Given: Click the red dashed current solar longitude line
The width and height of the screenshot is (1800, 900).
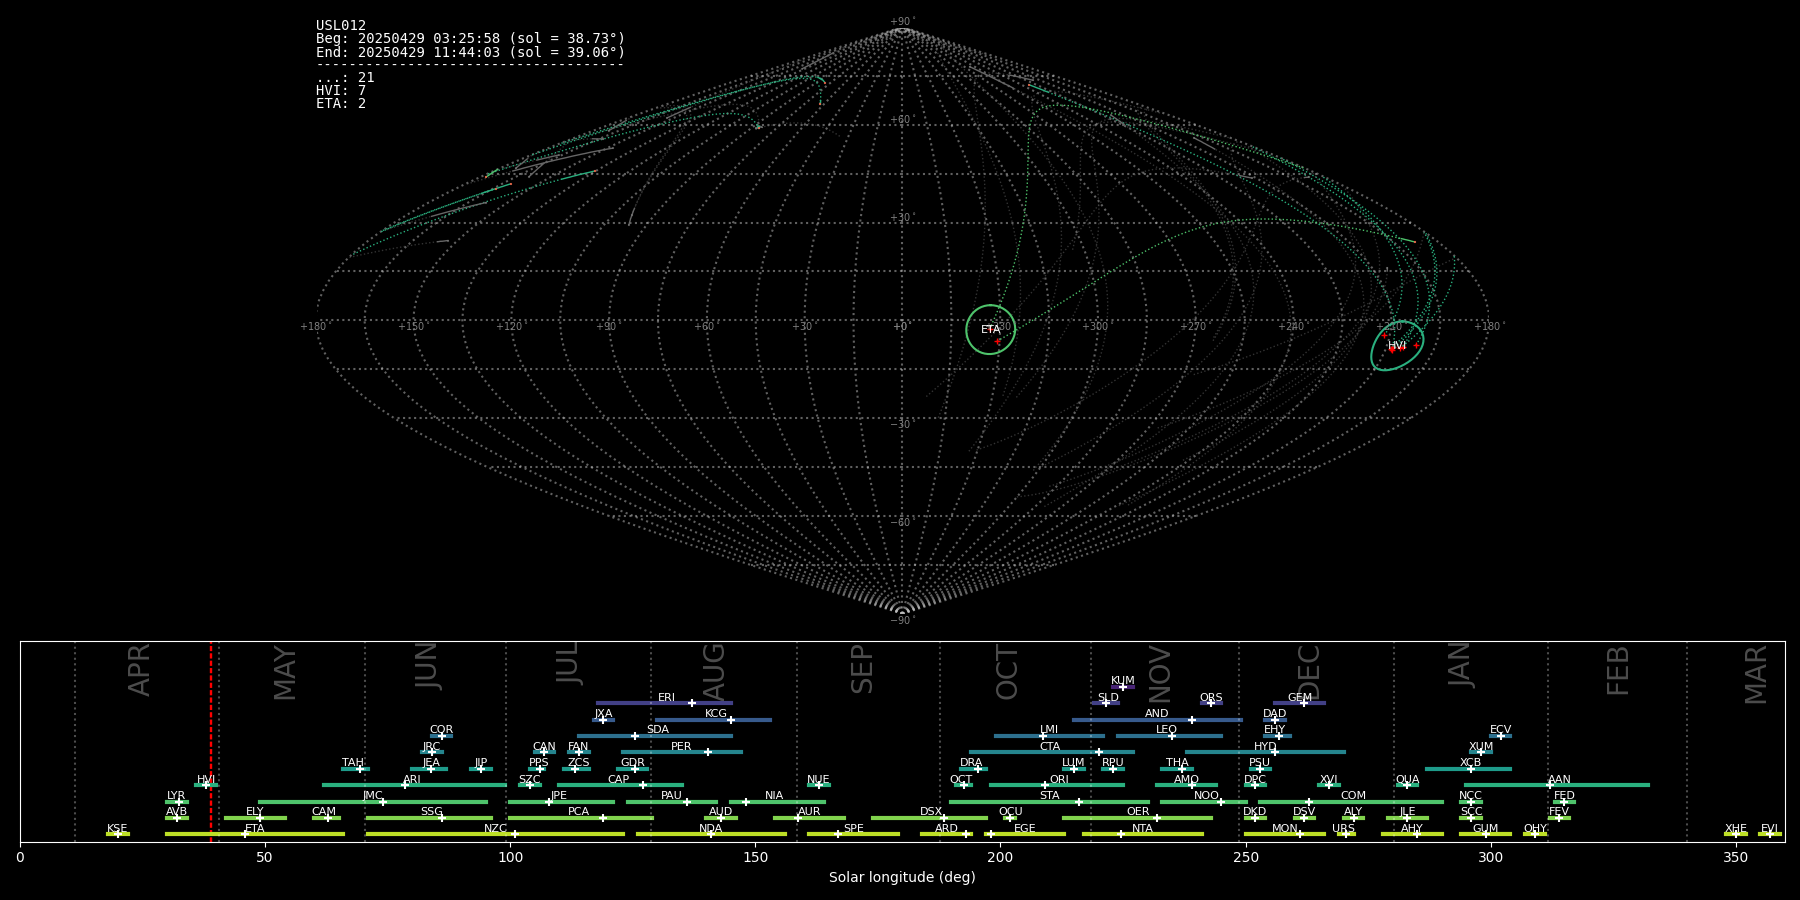Looking at the screenshot, I should coord(211,742).
